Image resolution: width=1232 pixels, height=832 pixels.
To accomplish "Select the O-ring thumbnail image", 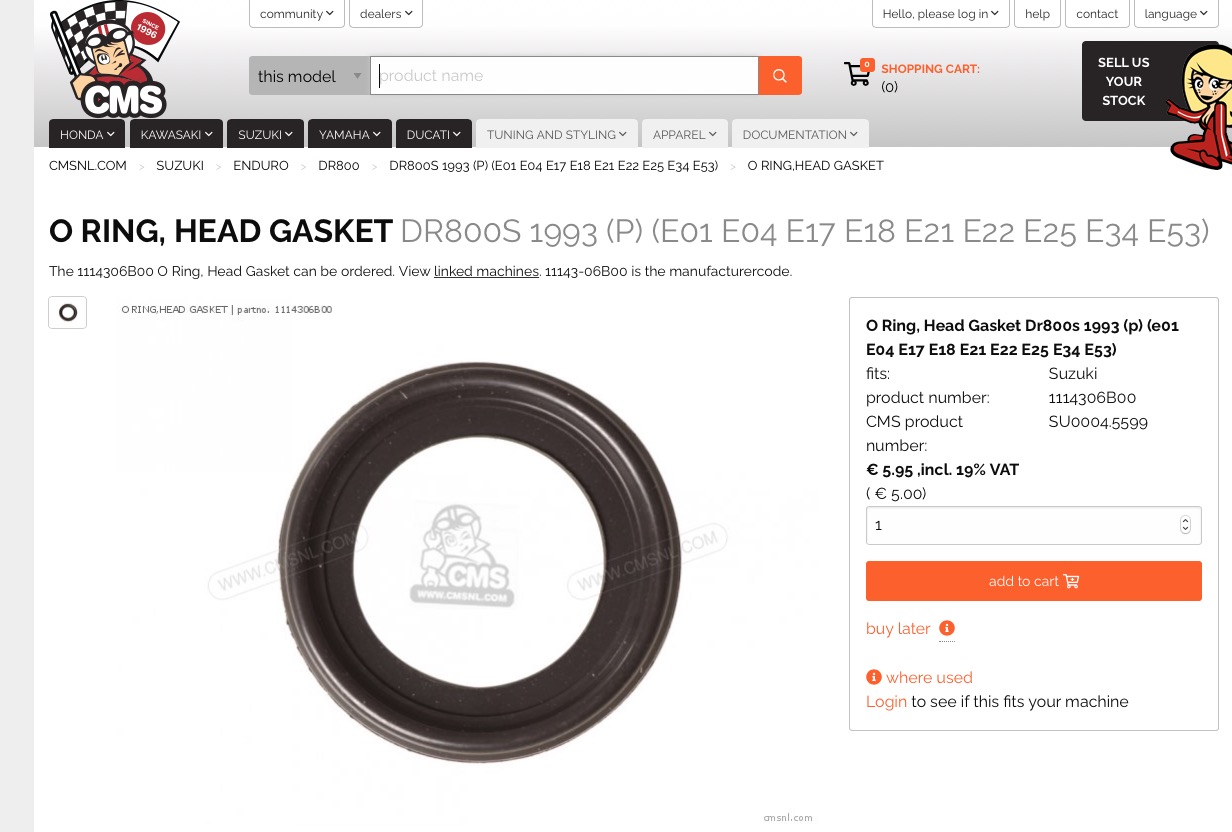I will pyautogui.click(x=68, y=313).
